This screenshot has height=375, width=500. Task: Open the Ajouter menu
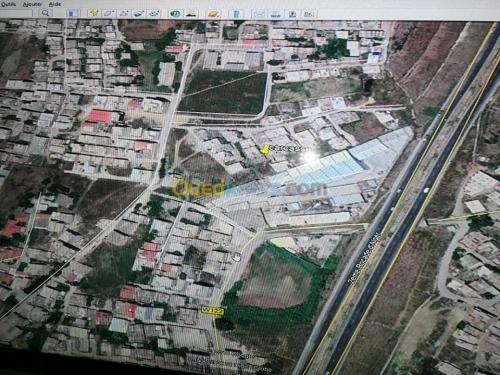pyautogui.click(x=32, y=4)
